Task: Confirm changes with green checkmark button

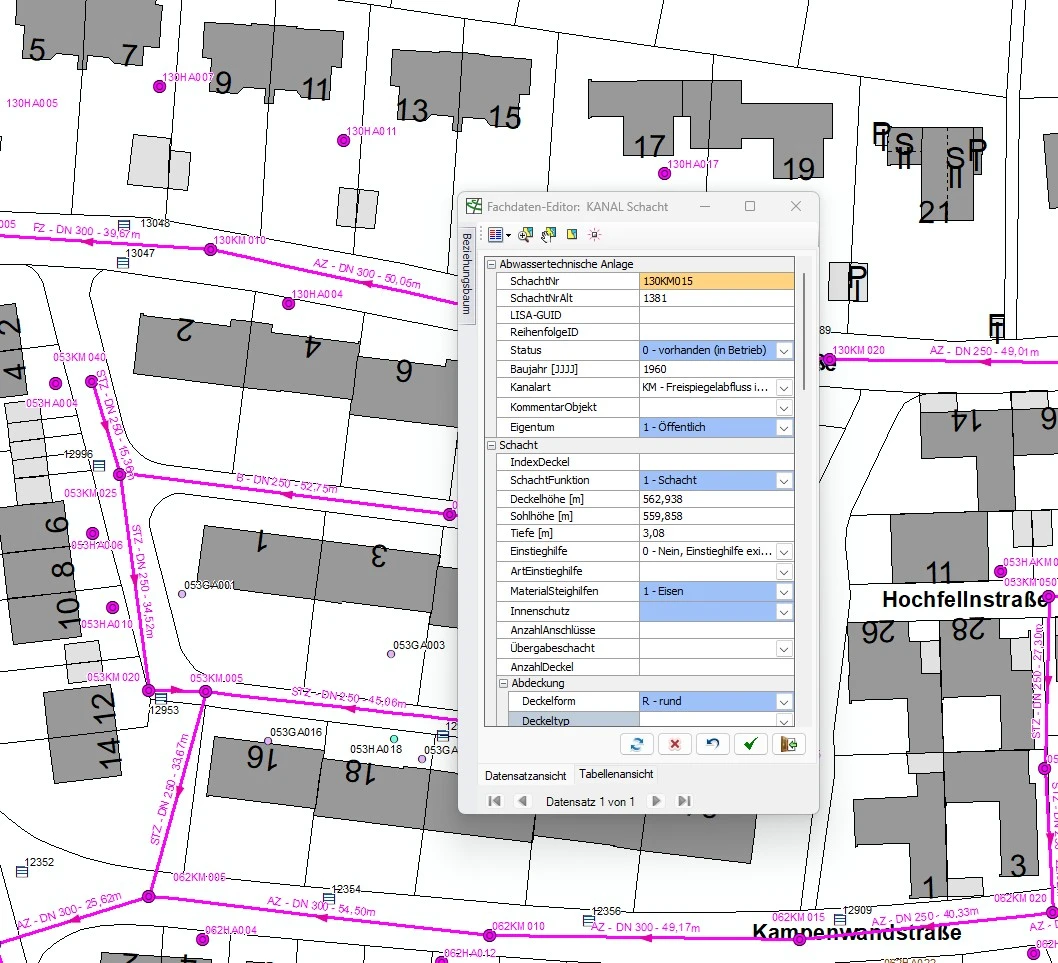Action: point(750,744)
